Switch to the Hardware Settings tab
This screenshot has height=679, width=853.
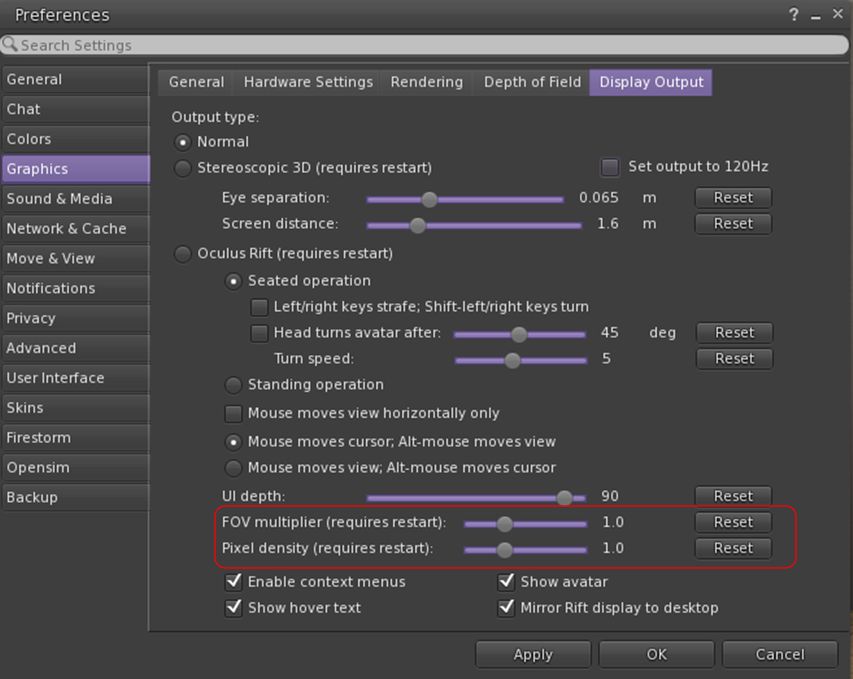pos(308,82)
